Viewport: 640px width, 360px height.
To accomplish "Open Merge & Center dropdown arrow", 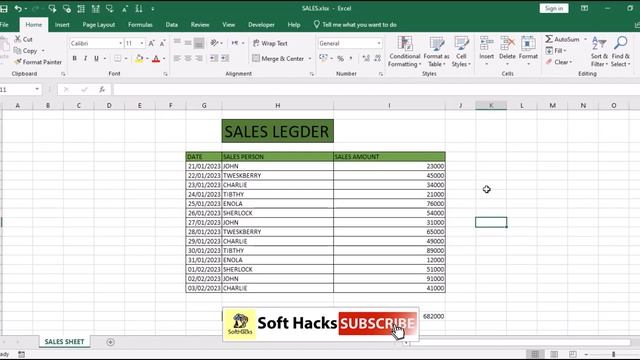I will coord(310,58).
